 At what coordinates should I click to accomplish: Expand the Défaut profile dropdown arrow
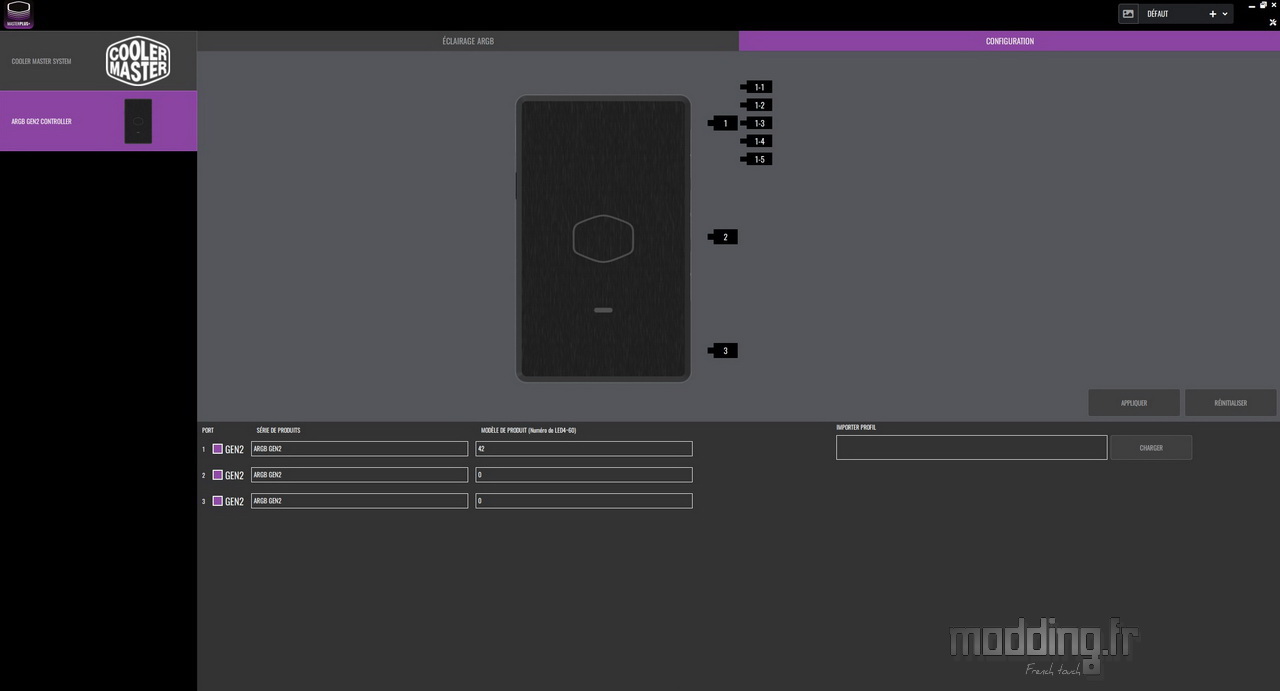click(1225, 14)
